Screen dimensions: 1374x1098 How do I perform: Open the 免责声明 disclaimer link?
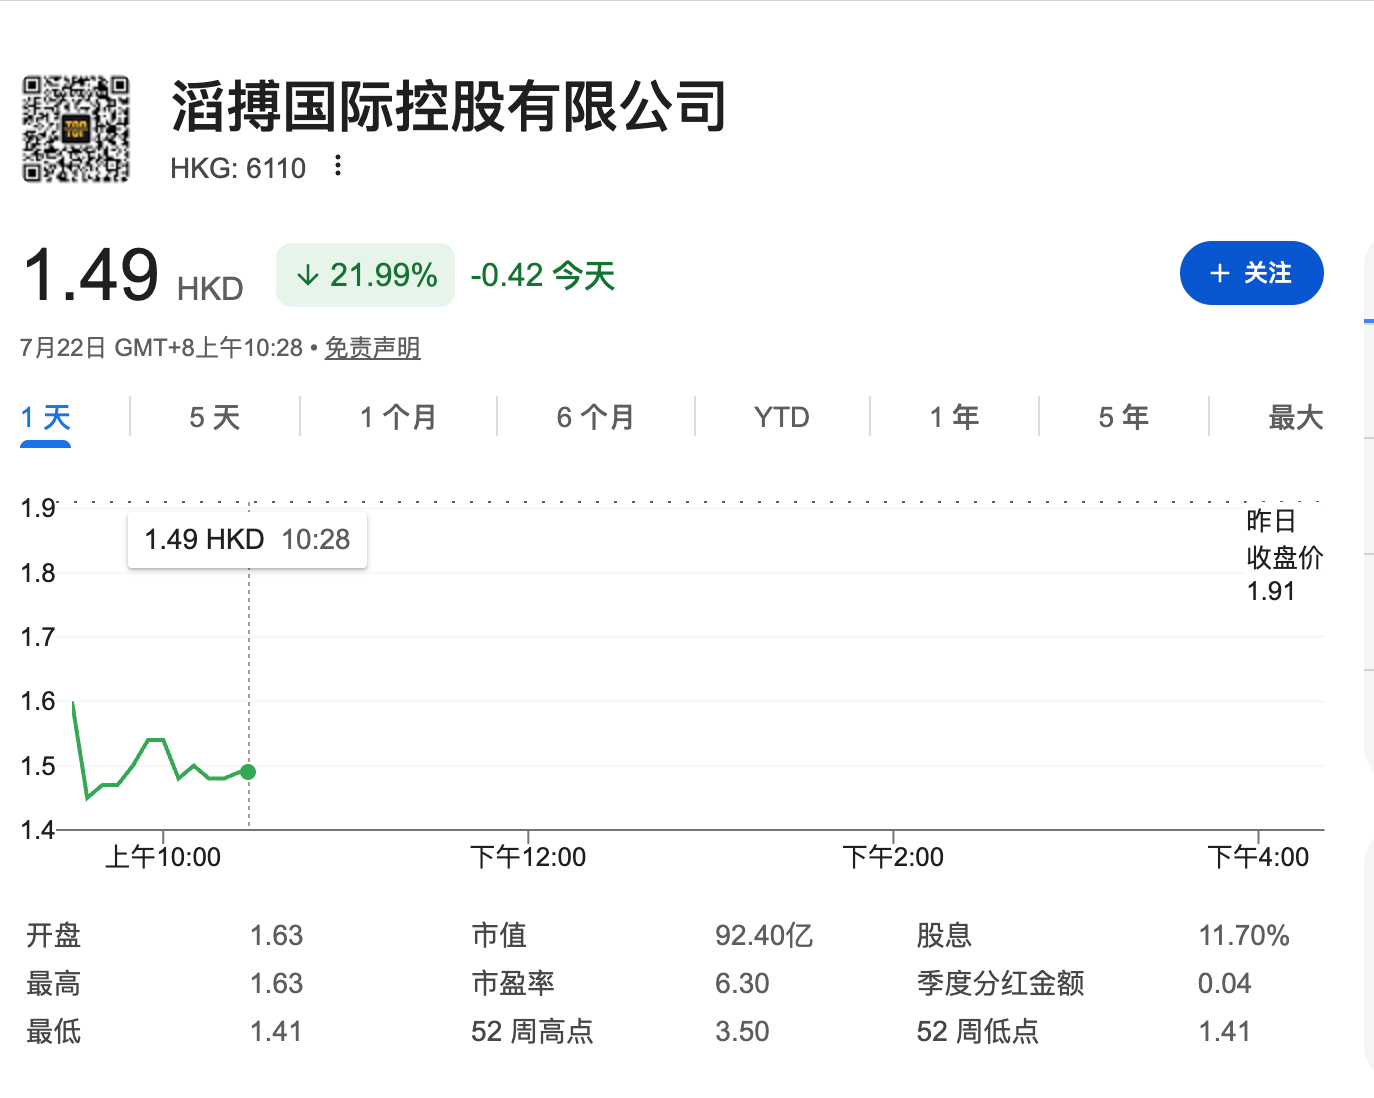click(372, 348)
